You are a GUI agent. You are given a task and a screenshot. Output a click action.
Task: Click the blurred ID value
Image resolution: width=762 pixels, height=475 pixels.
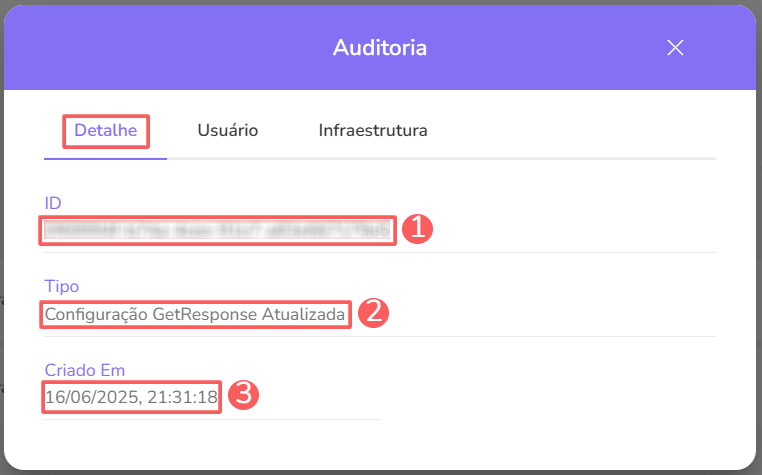(217, 230)
